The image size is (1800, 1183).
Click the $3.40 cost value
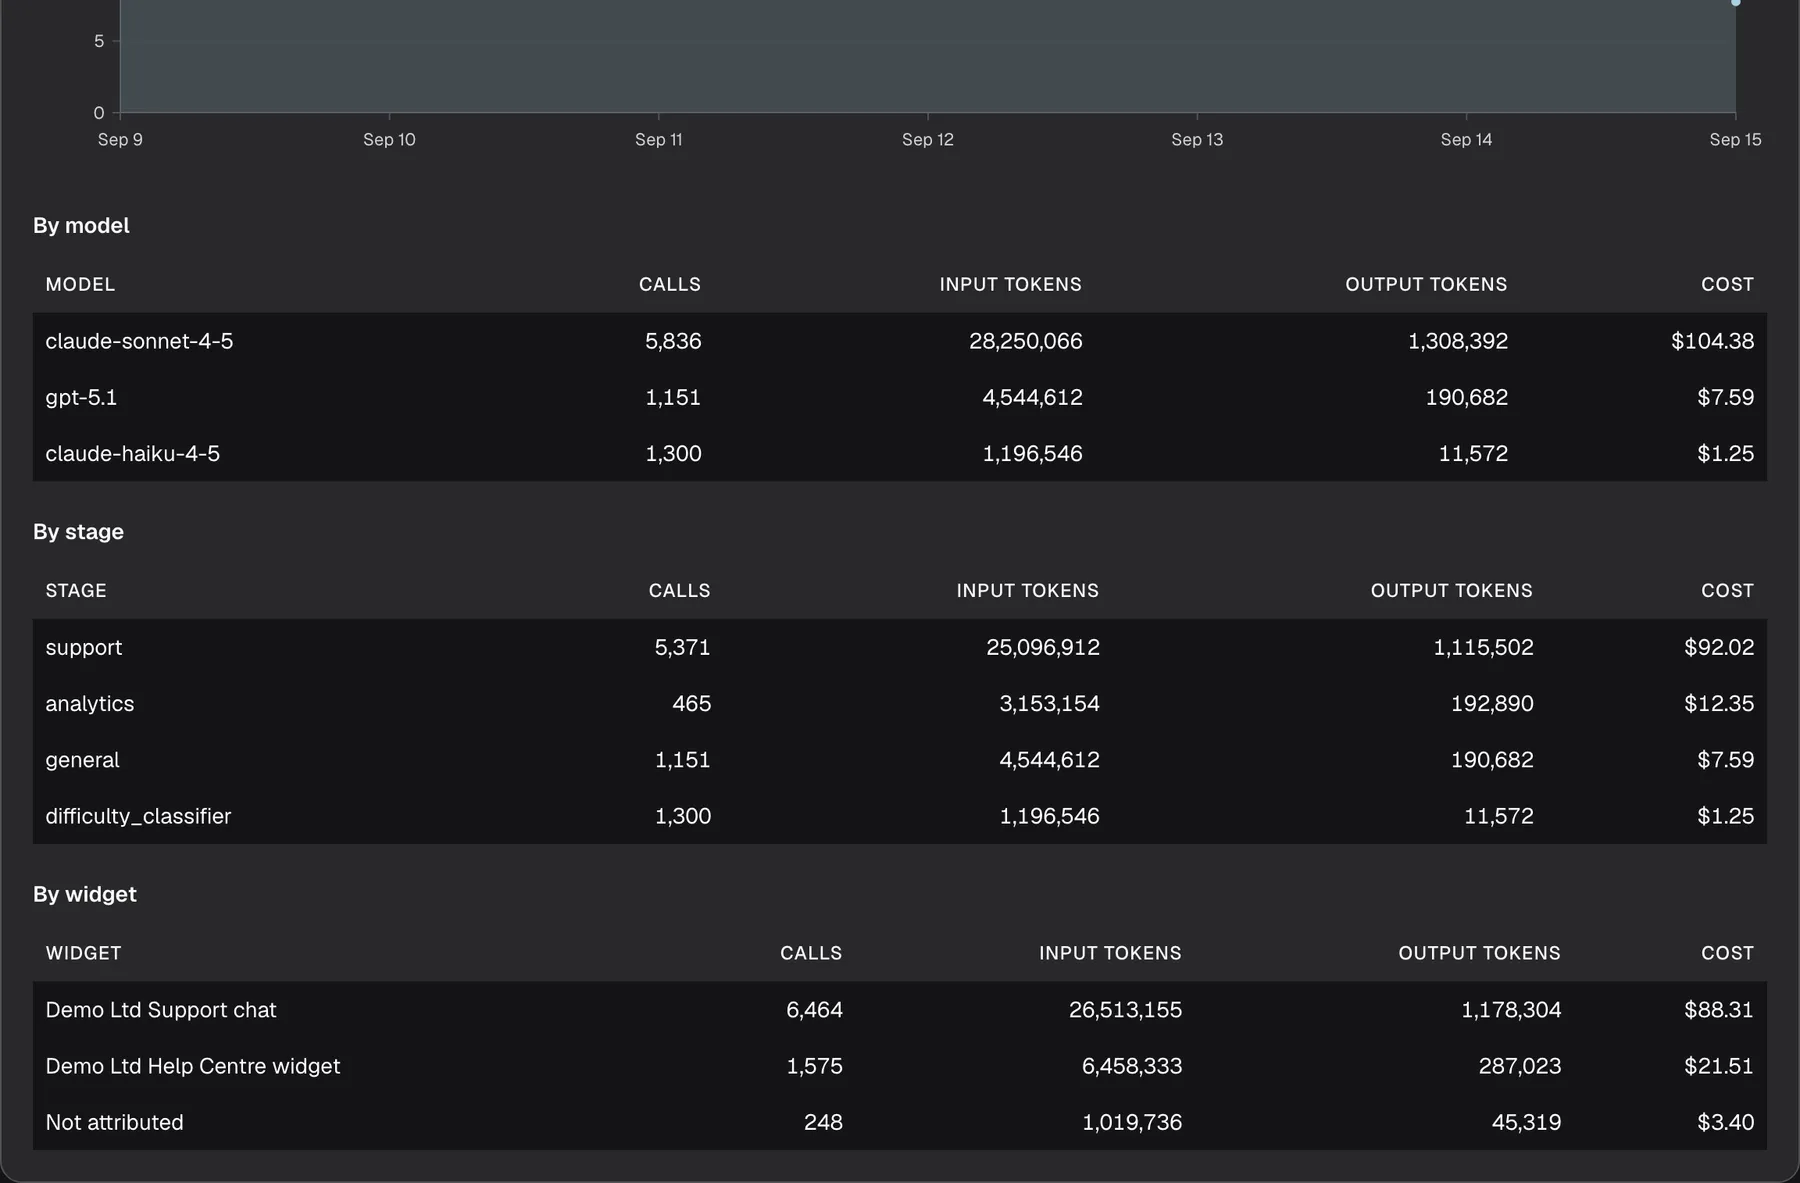point(1725,1122)
